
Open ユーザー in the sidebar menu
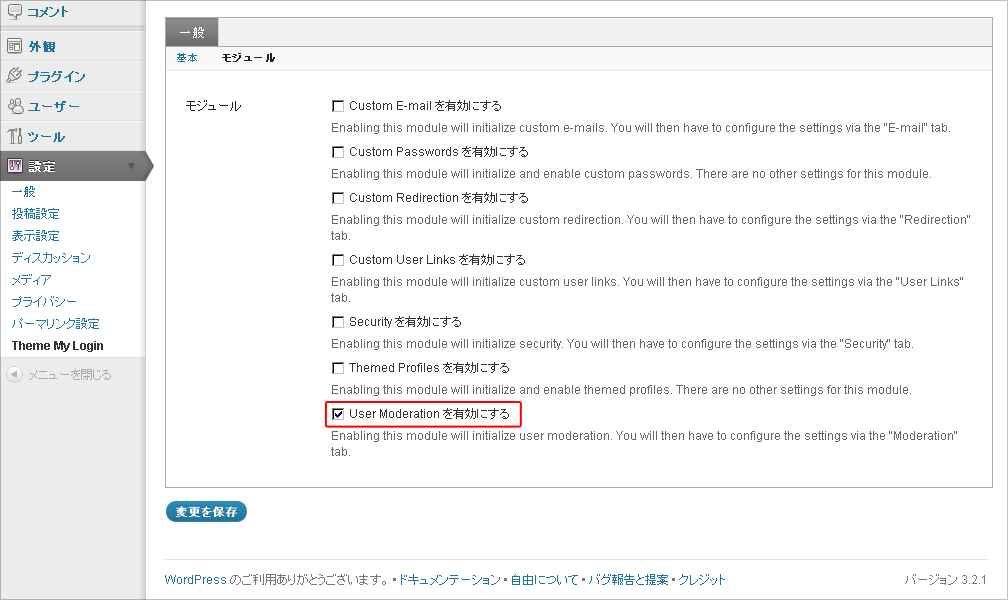point(53,106)
